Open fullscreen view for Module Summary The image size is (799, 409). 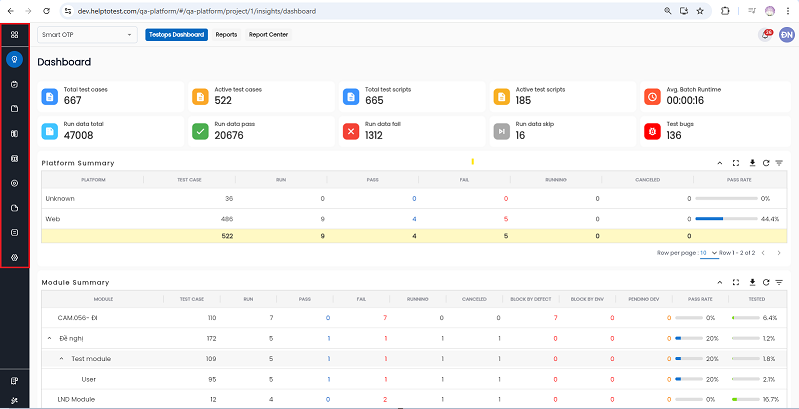tap(735, 282)
